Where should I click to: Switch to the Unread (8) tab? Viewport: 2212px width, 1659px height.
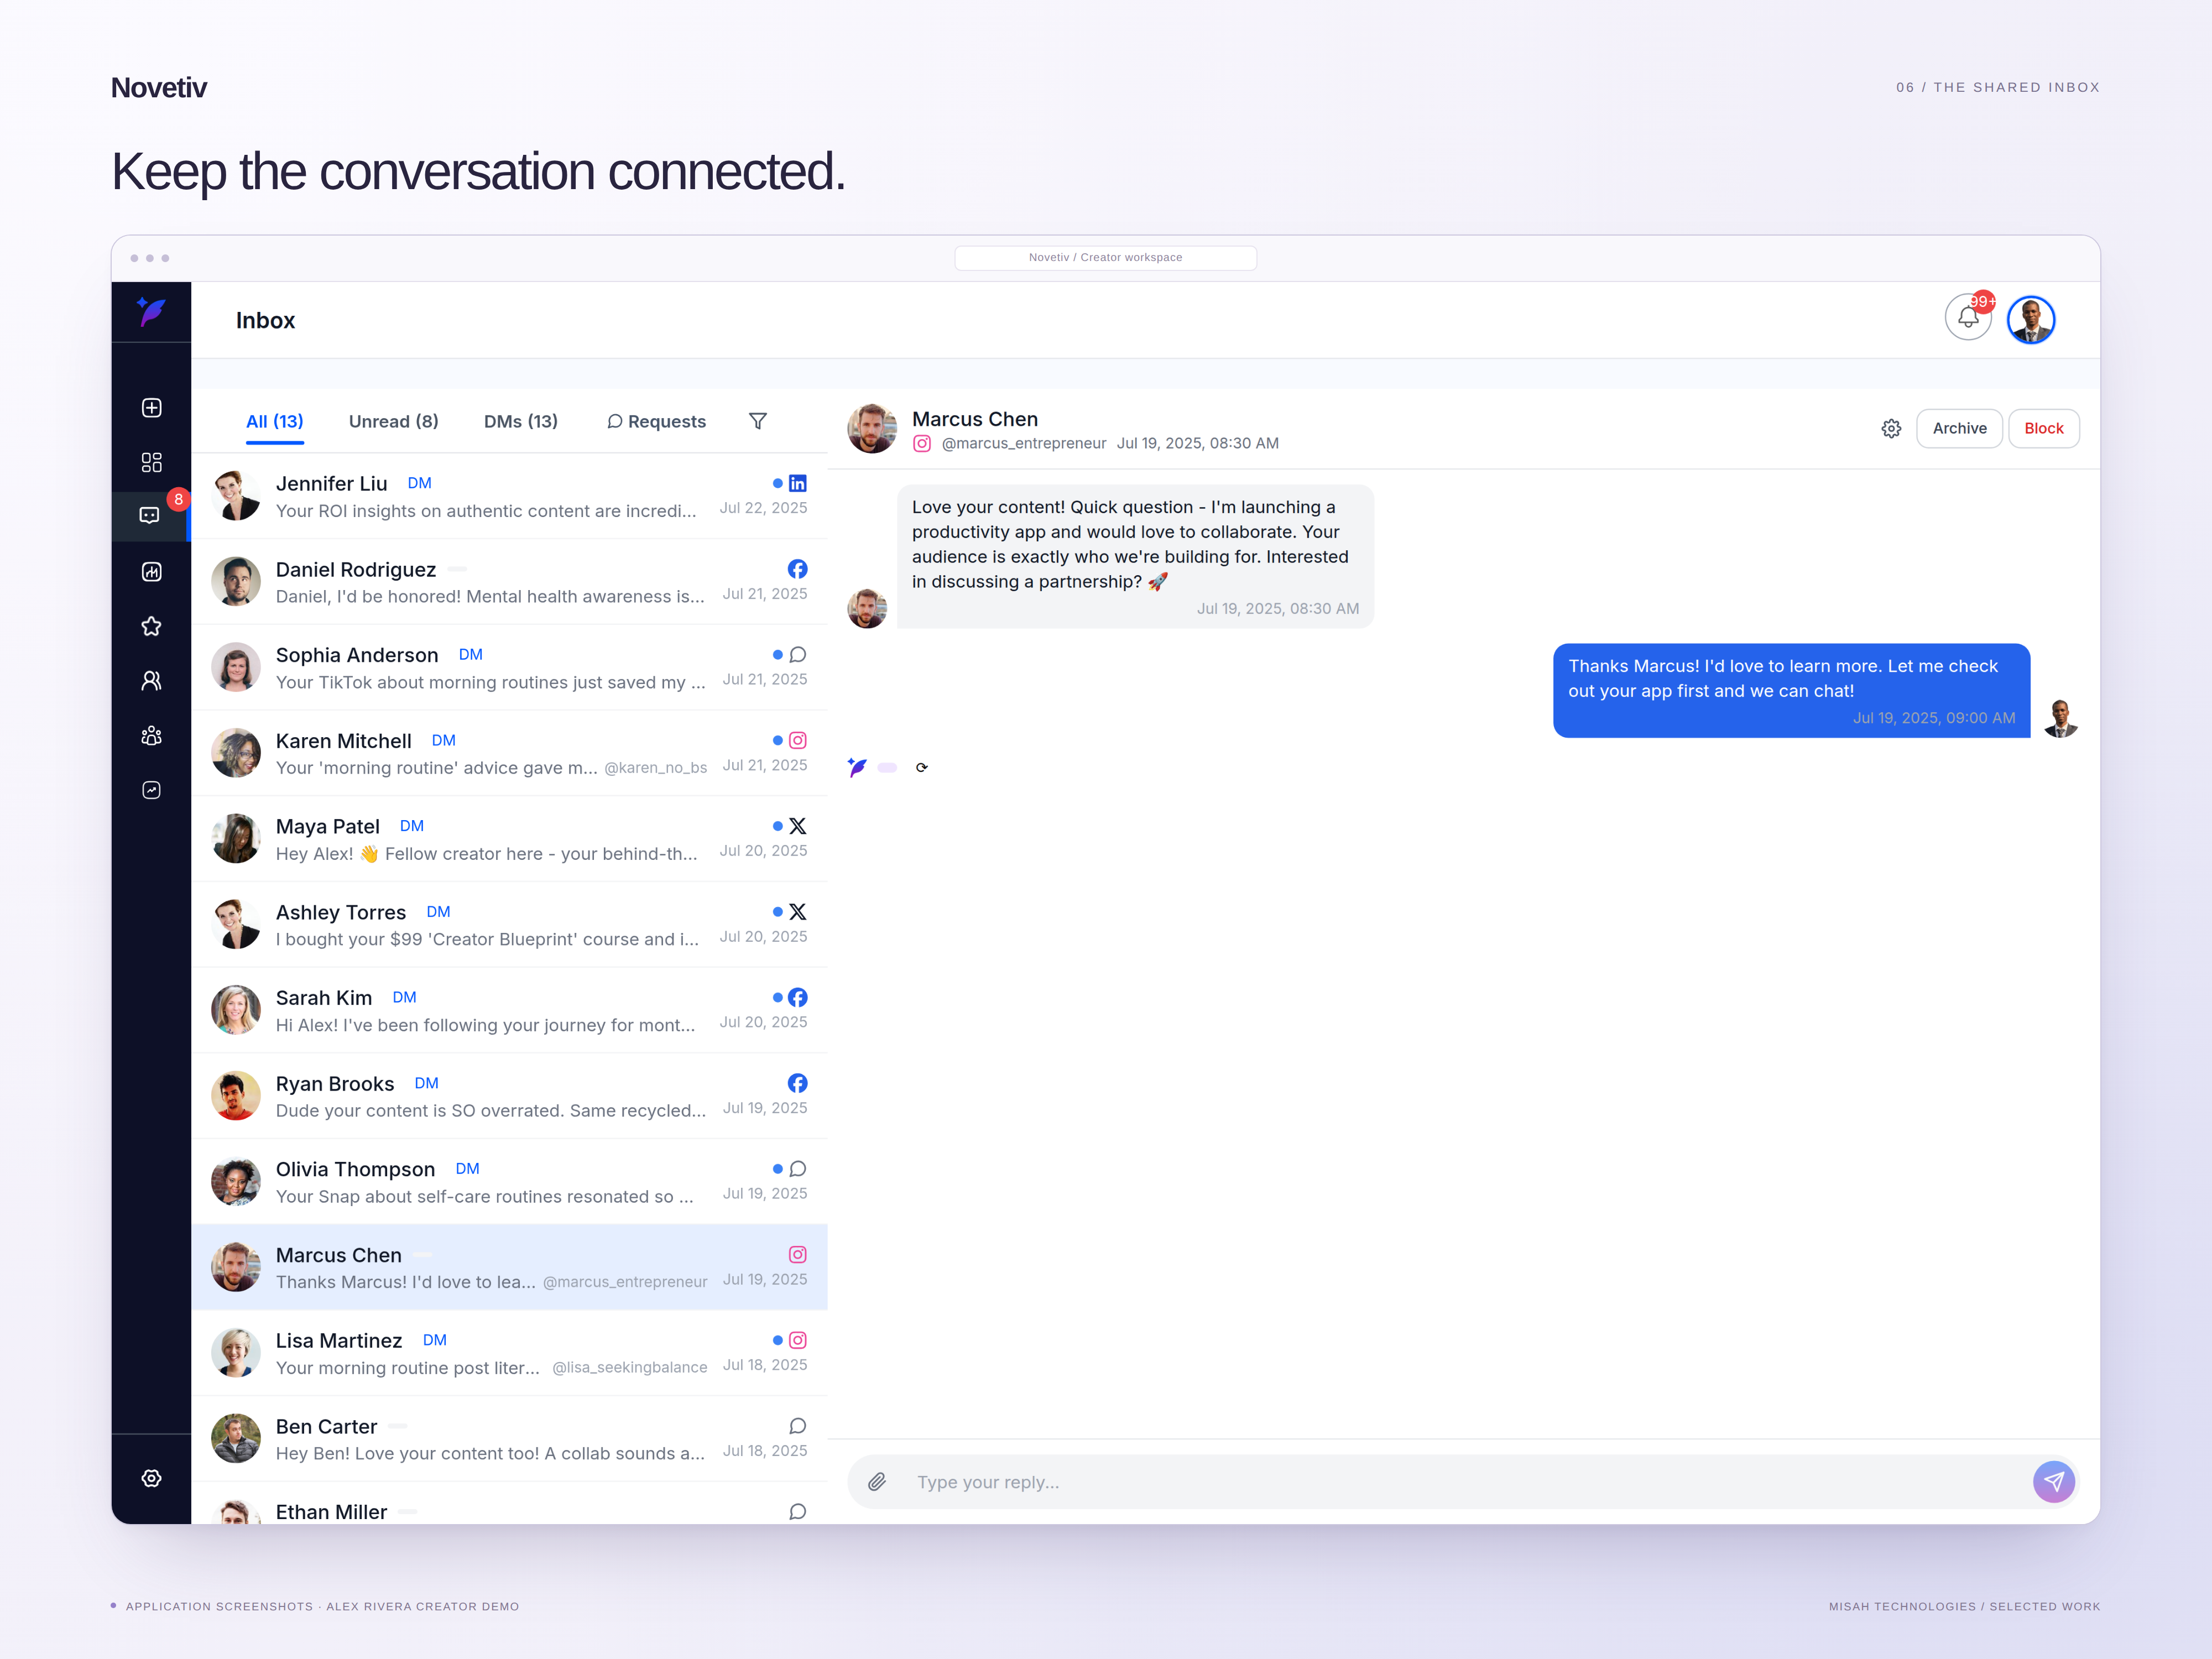(394, 421)
